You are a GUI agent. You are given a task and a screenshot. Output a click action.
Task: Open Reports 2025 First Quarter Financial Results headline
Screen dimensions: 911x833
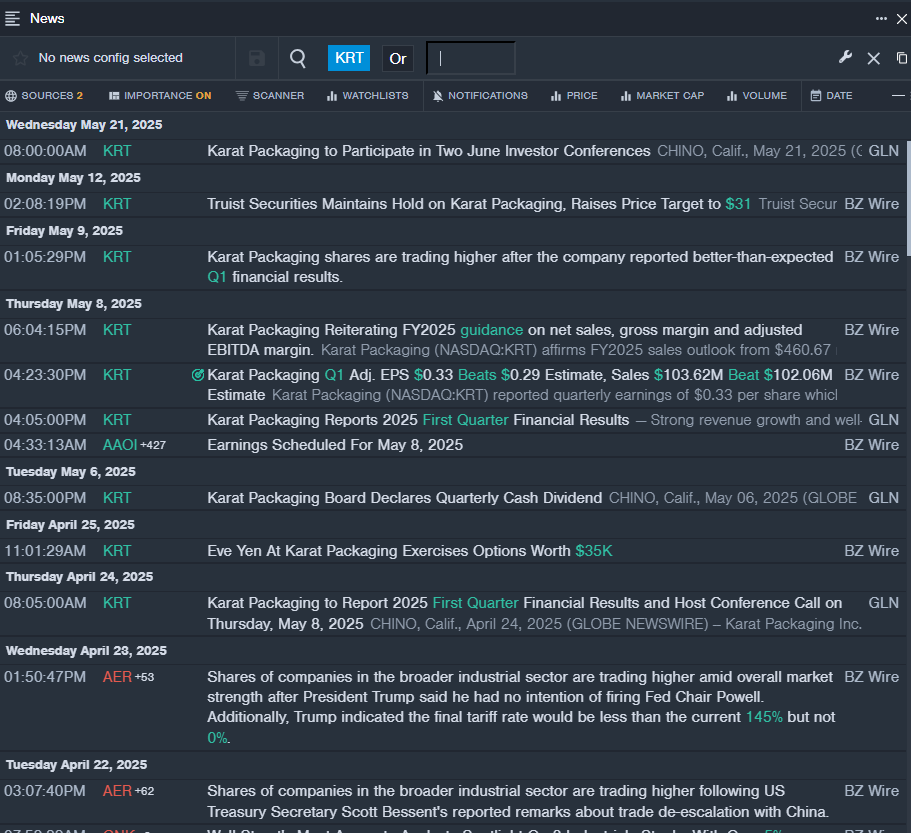point(418,420)
